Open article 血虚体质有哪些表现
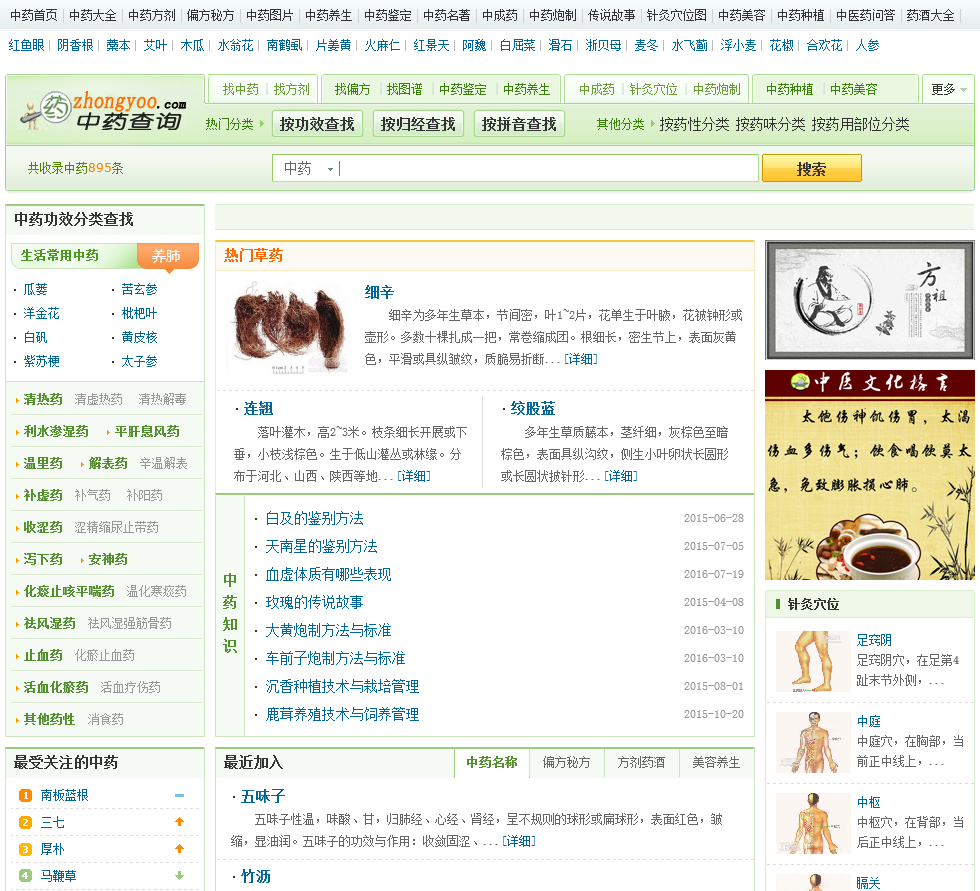 (x=328, y=574)
